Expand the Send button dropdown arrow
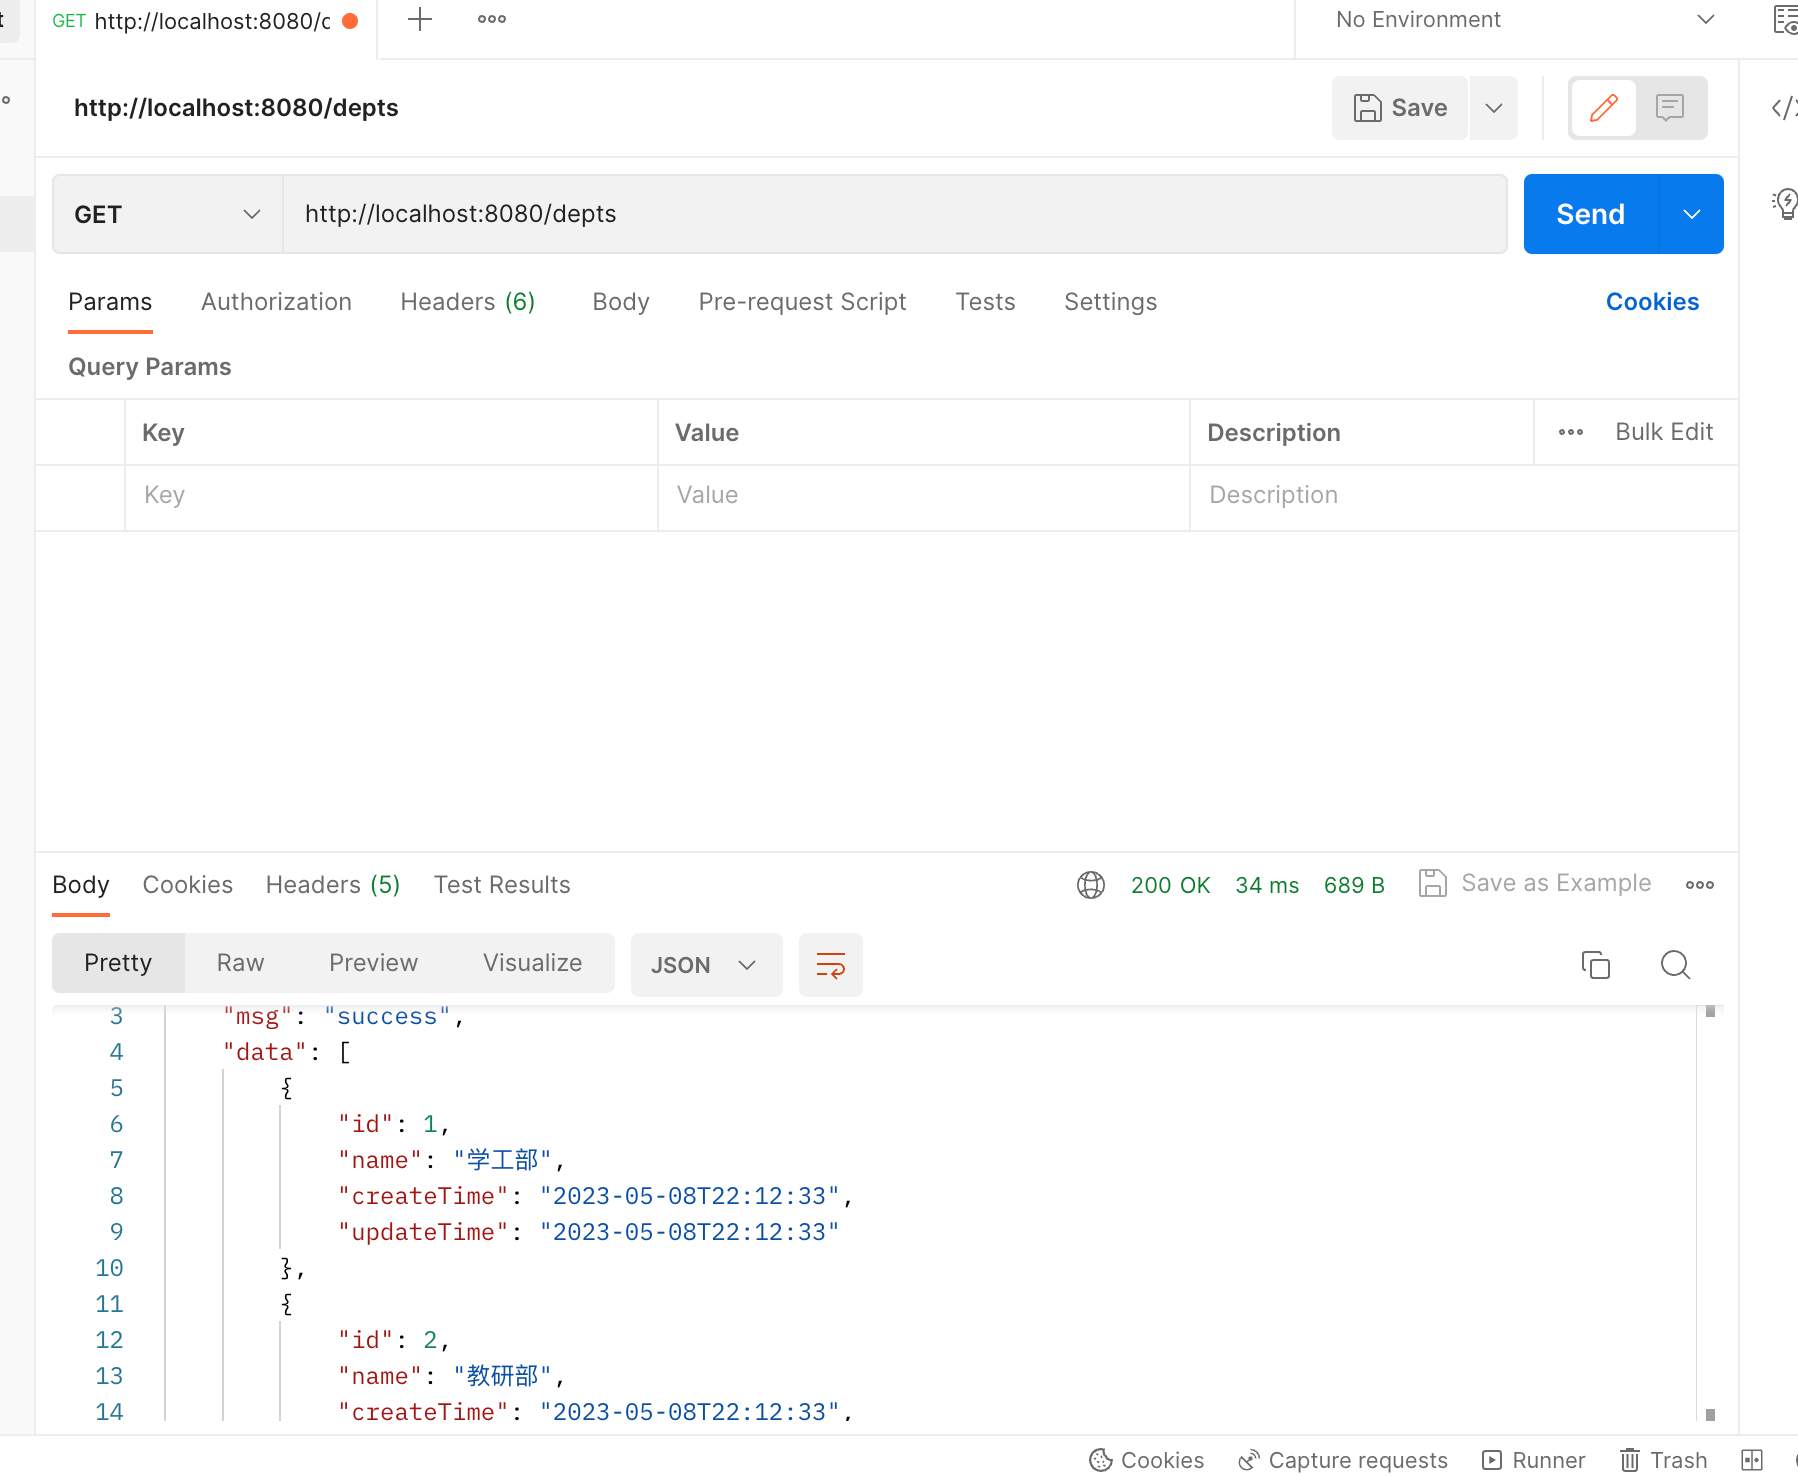The height and width of the screenshot is (1476, 1798). [1691, 214]
